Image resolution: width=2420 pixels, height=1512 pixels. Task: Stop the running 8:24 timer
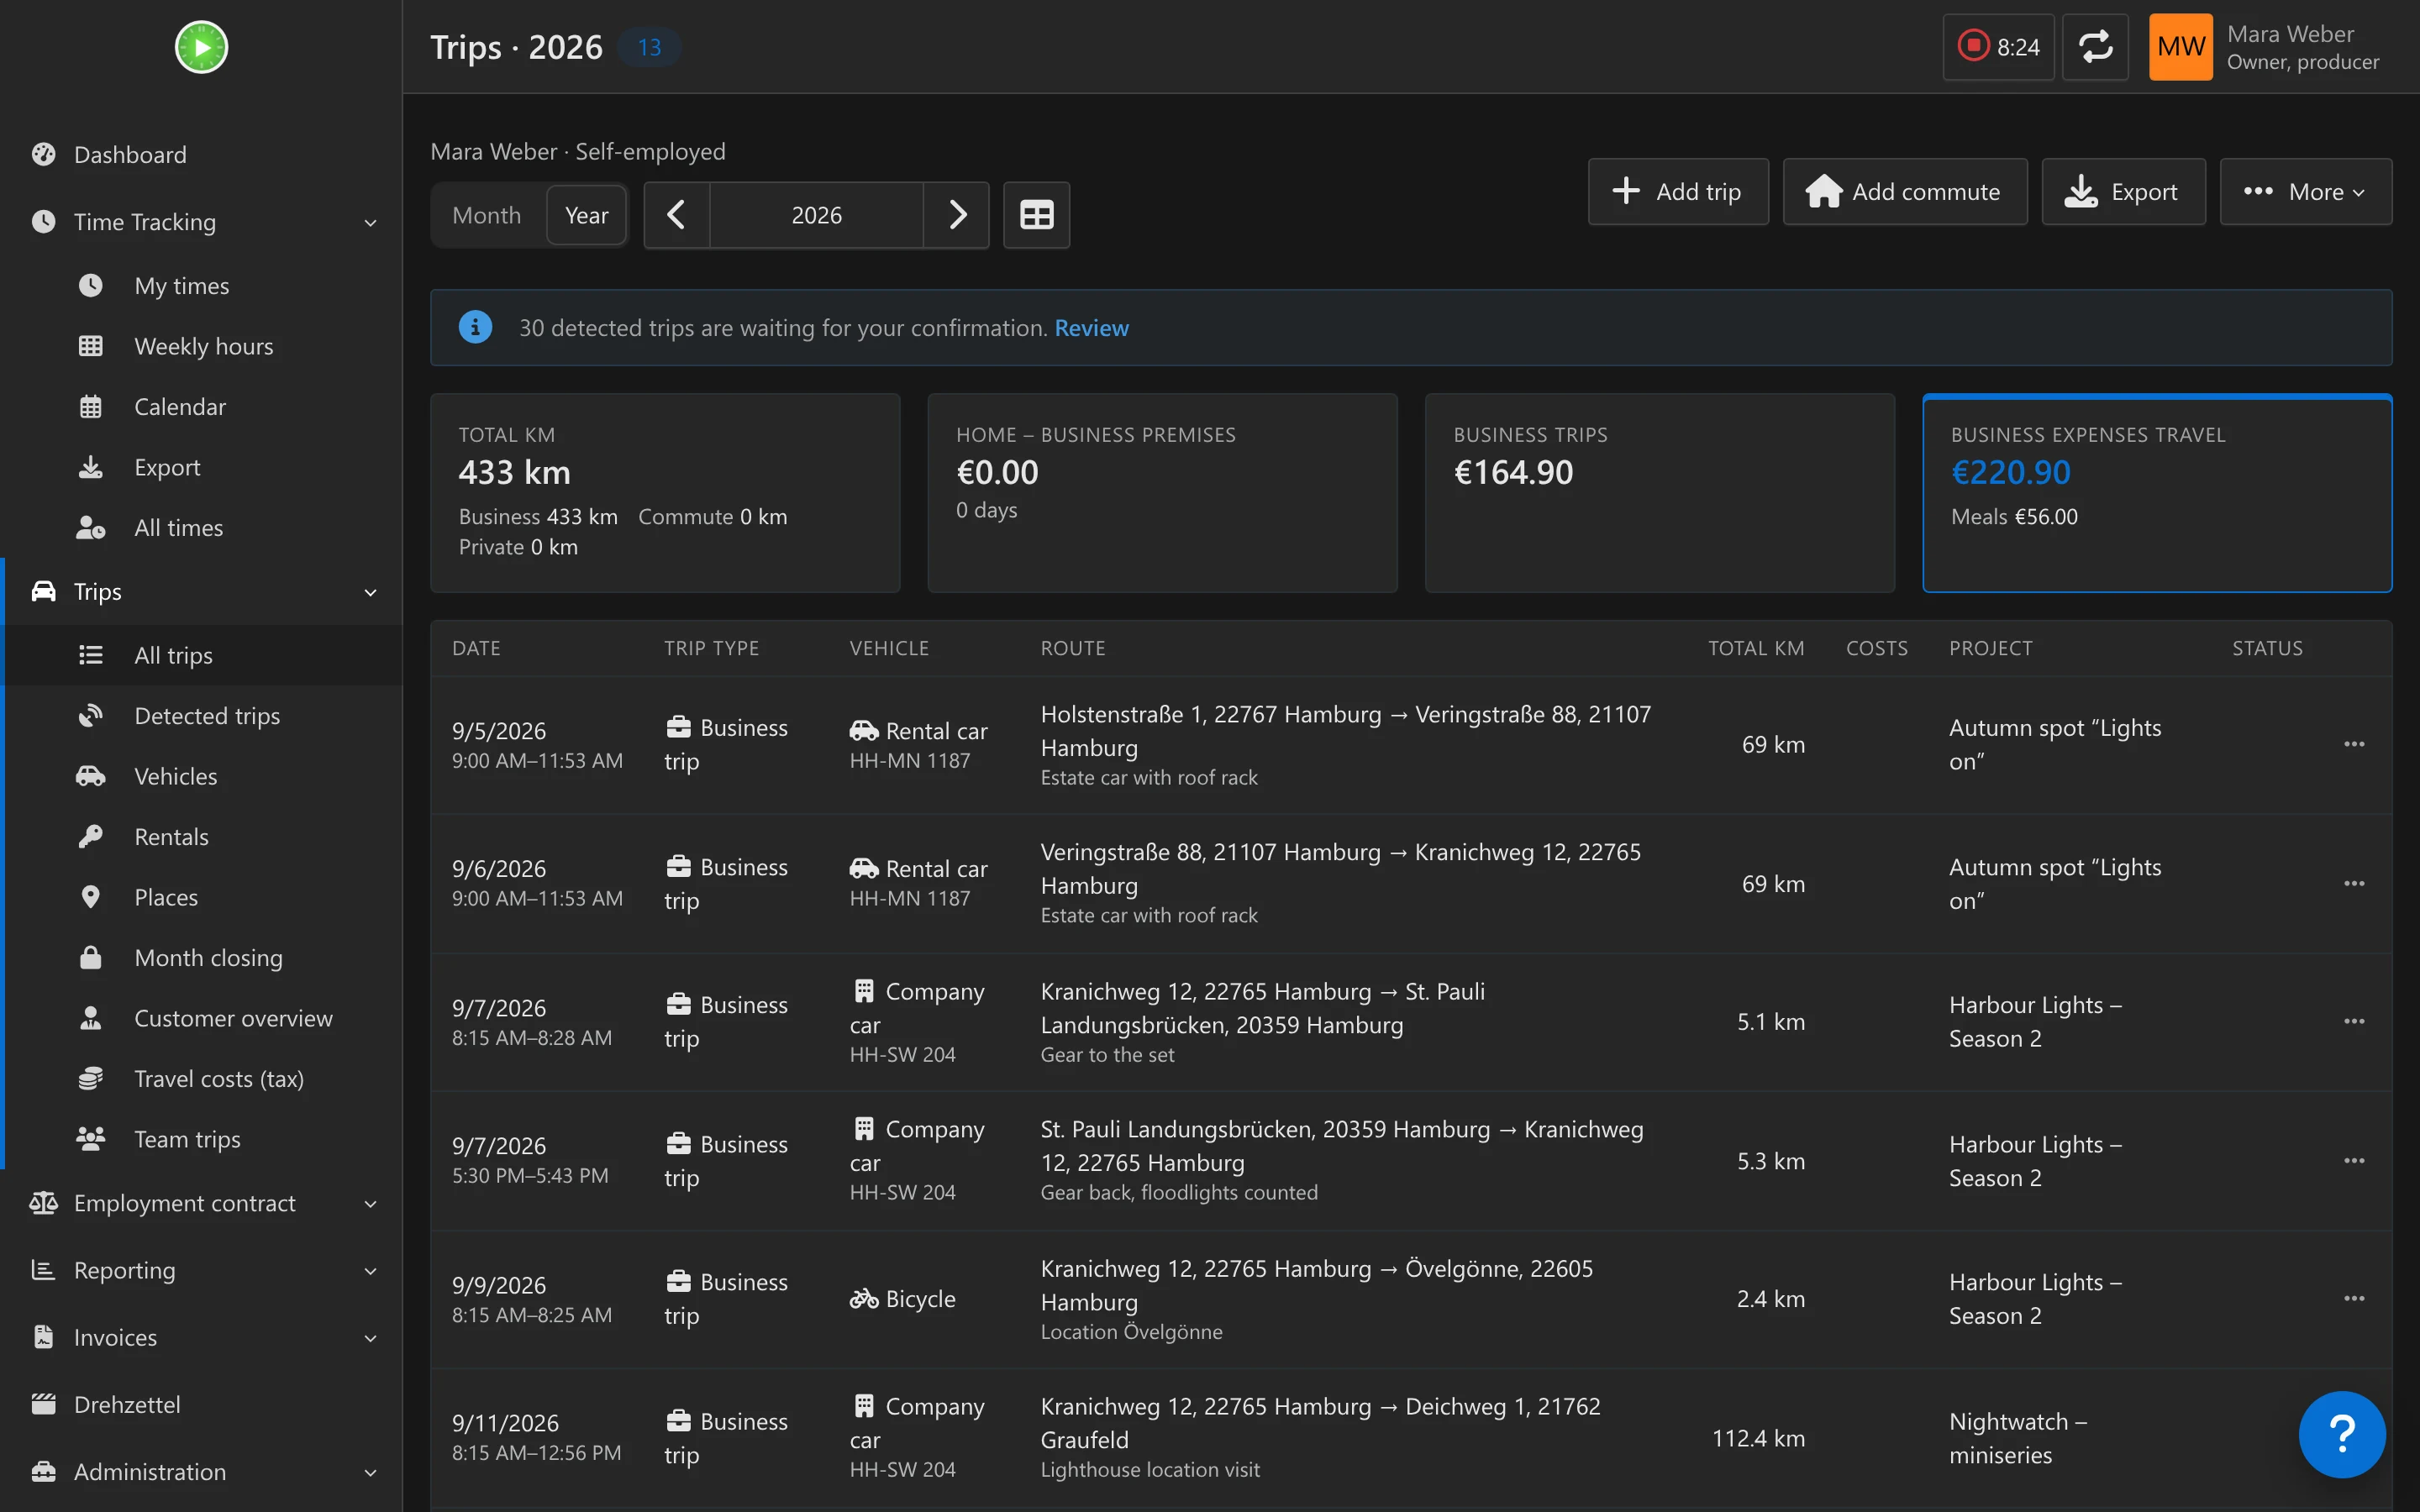pyautogui.click(x=1997, y=47)
